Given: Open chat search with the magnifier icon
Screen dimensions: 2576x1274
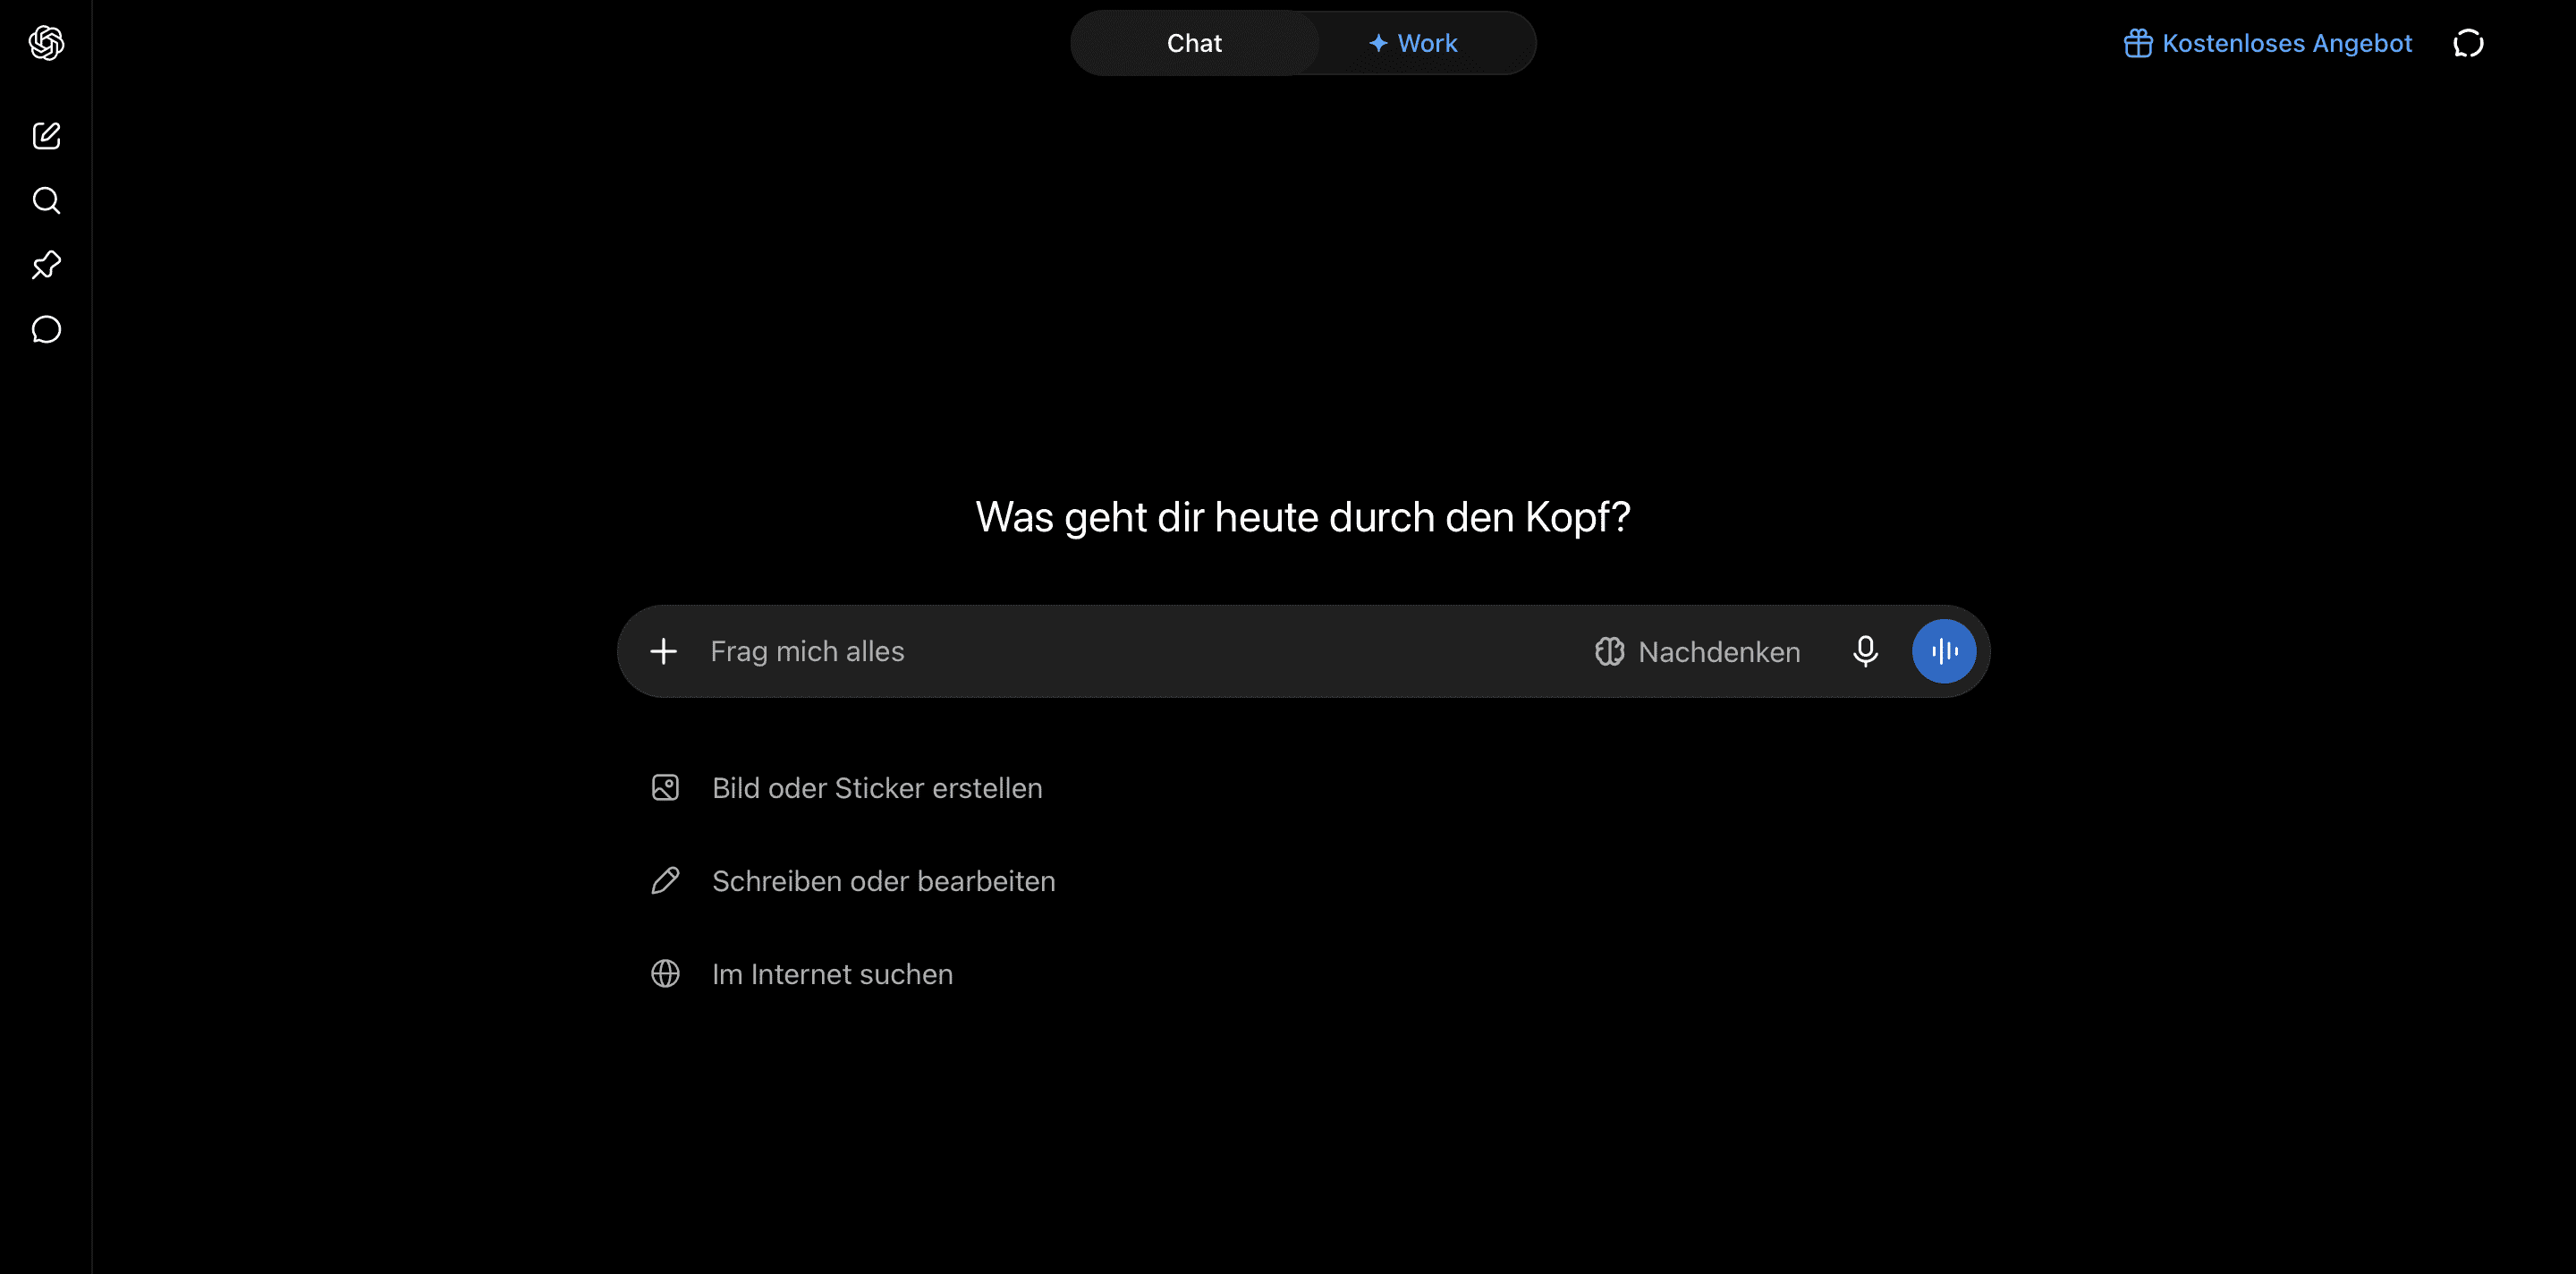Looking at the screenshot, I should [x=46, y=200].
